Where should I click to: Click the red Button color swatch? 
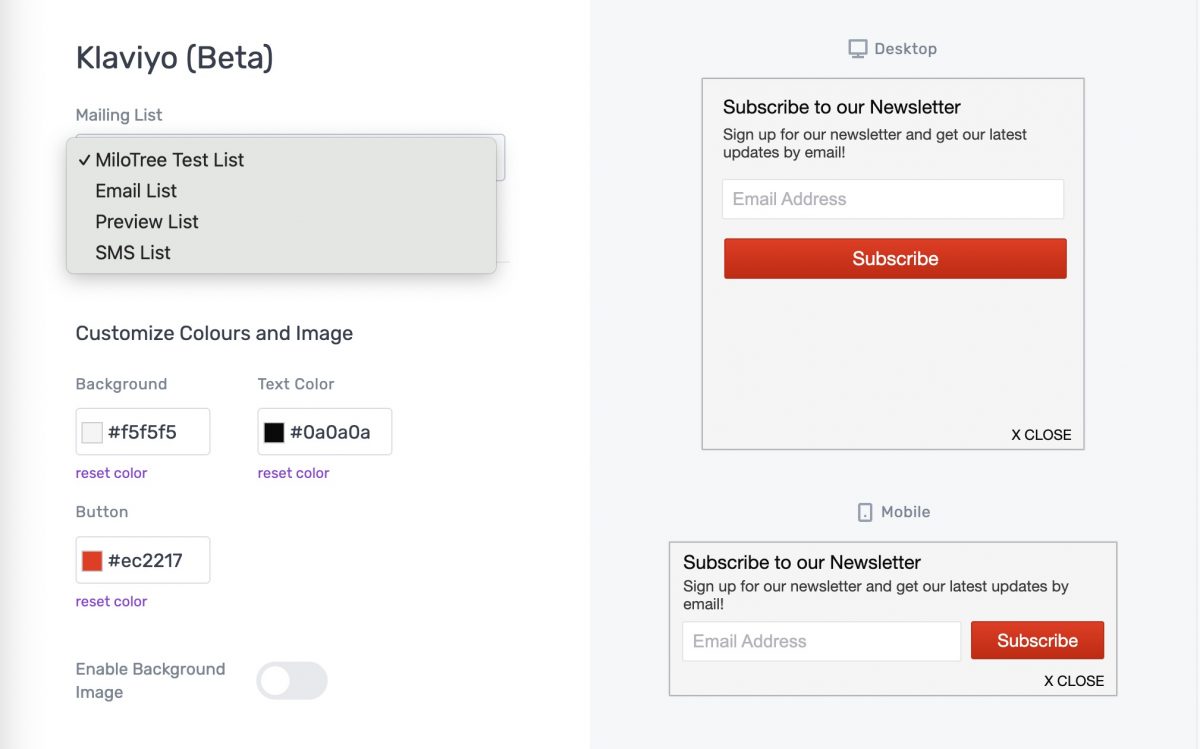[x=92, y=561]
